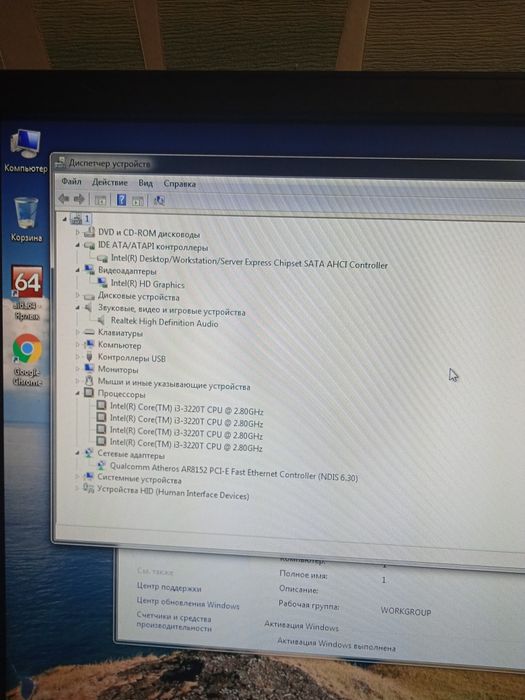Screen dimensions: 525x700
Task: Expand Контроллеры USB node
Action: point(78,357)
